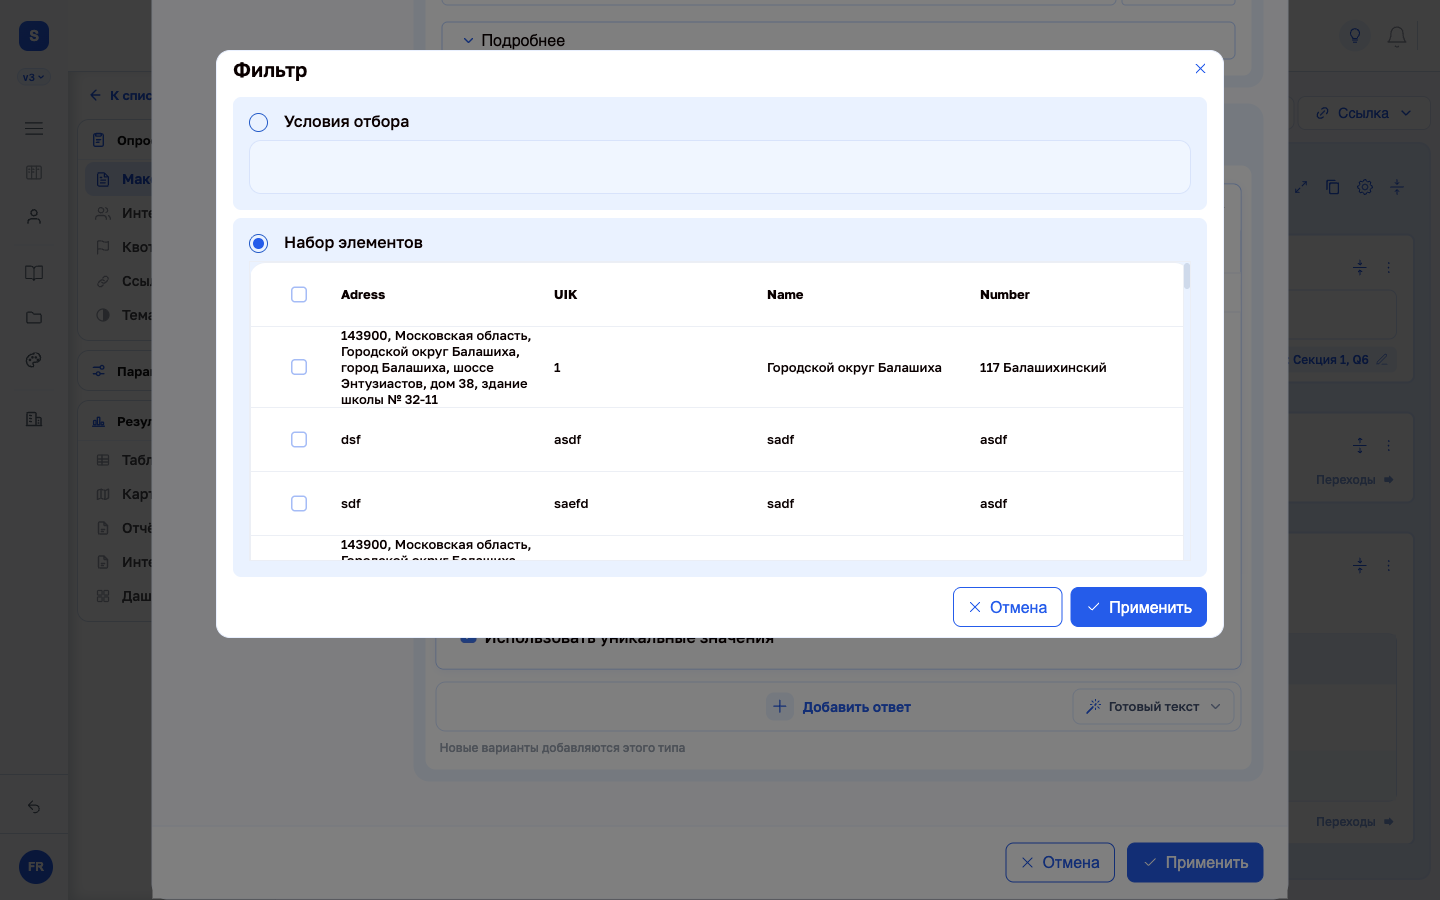Click Отмена in the filter dialog
This screenshot has height=900, width=1440.
[1007, 607]
